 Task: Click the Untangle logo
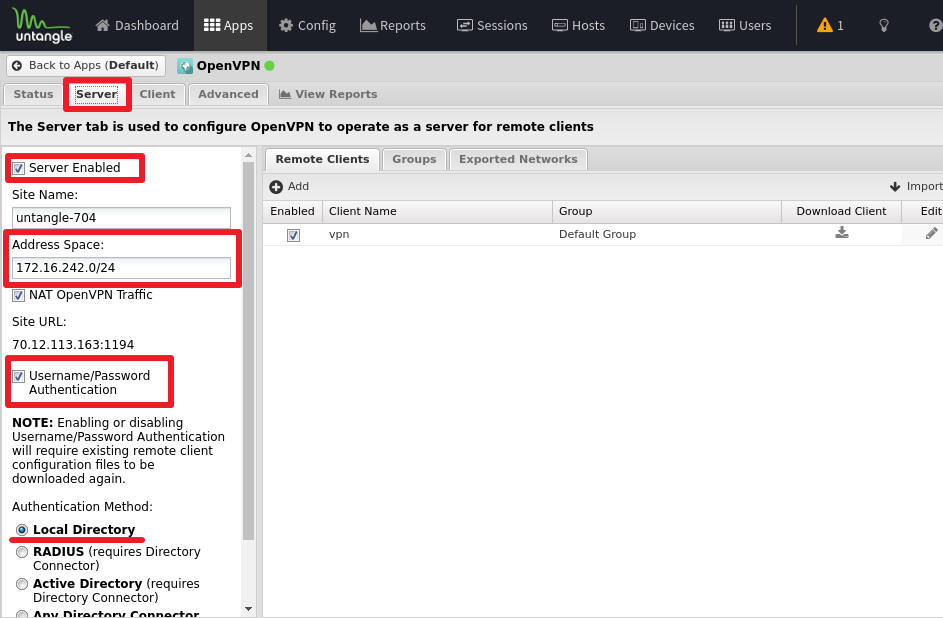[42, 25]
